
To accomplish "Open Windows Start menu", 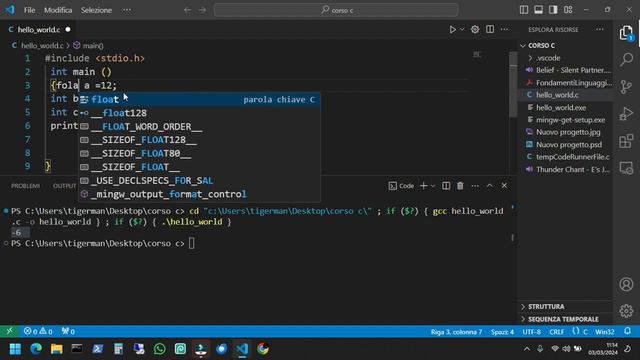I will coord(16,349).
